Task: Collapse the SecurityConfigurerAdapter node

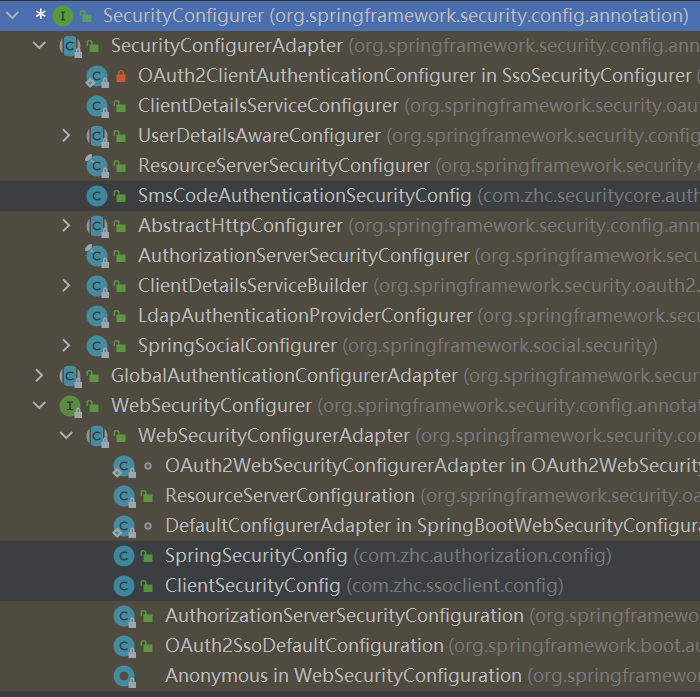Action: point(39,46)
